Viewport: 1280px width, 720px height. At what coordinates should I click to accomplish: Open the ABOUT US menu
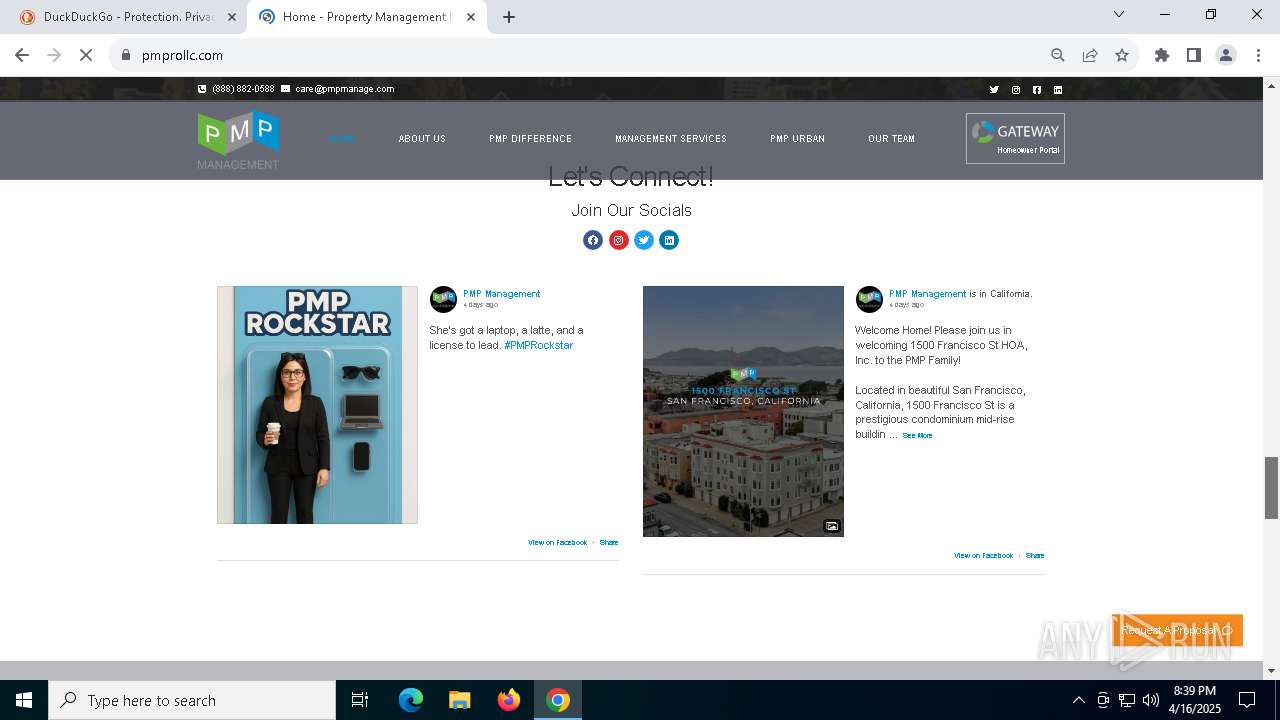tap(422, 139)
